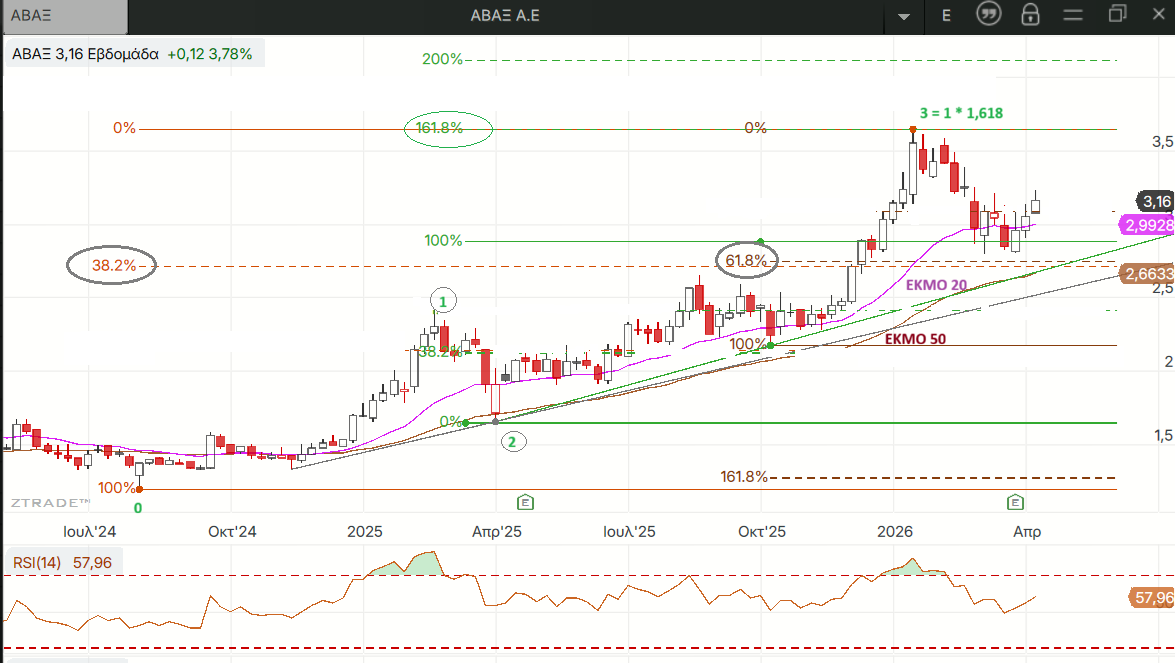Click the circled 61,8% retracement label
Image resolution: width=1175 pixels, height=663 pixels.
click(x=747, y=261)
